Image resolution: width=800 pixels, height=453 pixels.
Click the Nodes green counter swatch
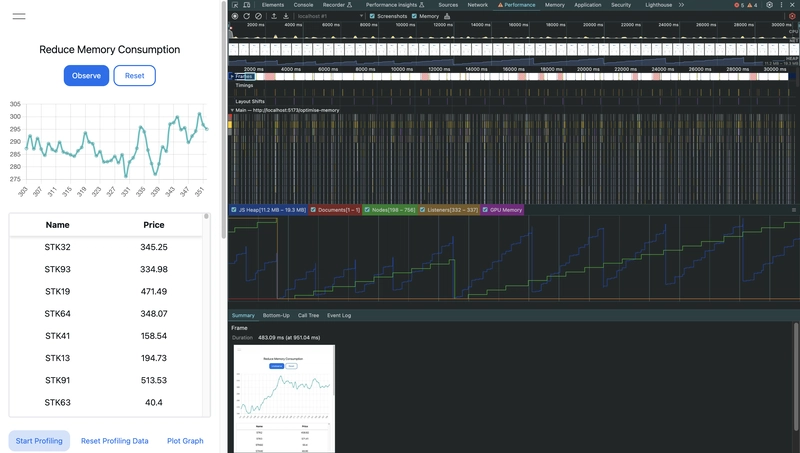367,210
